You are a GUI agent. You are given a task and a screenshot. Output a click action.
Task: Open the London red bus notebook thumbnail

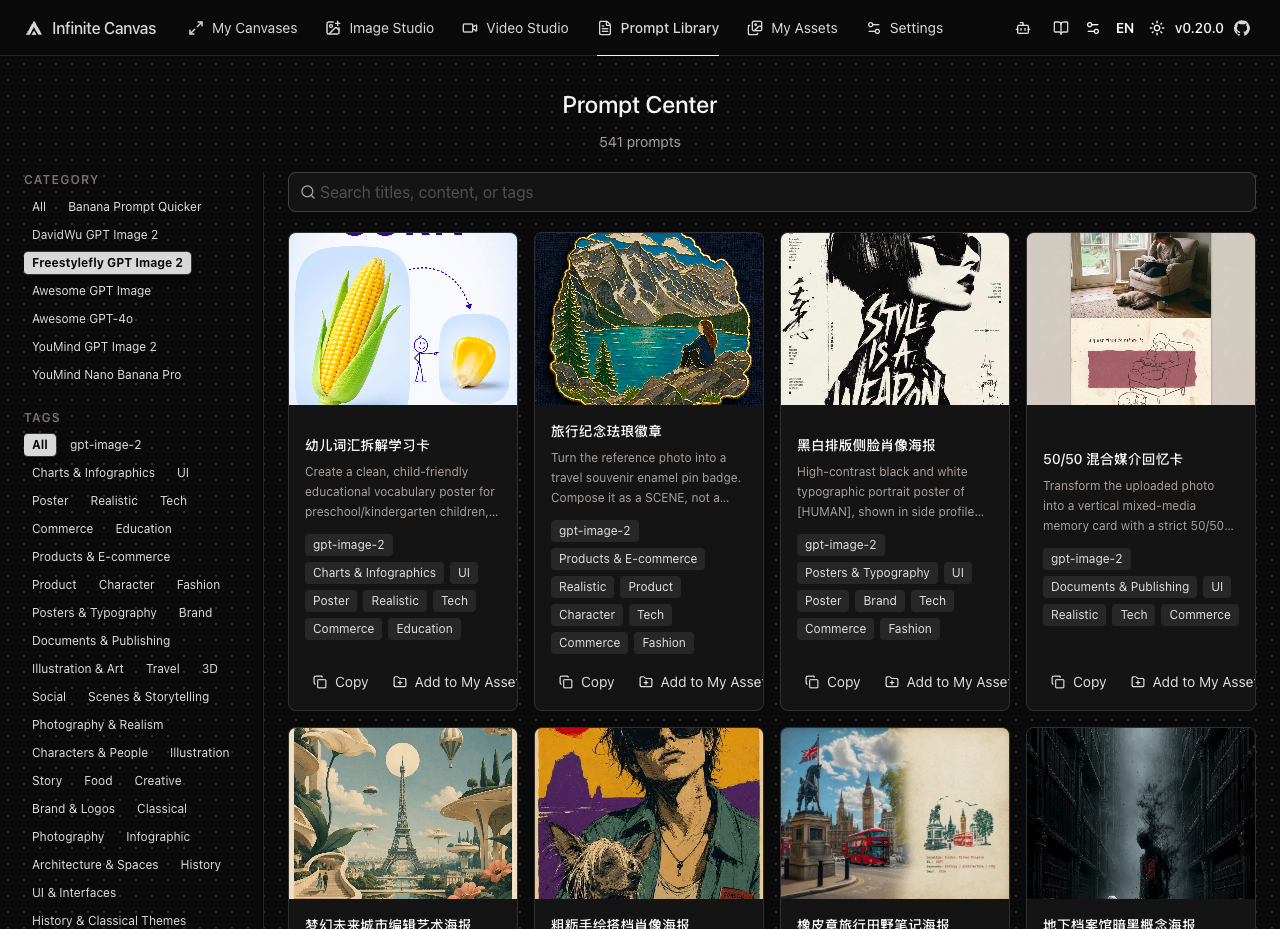pos(895,813)
